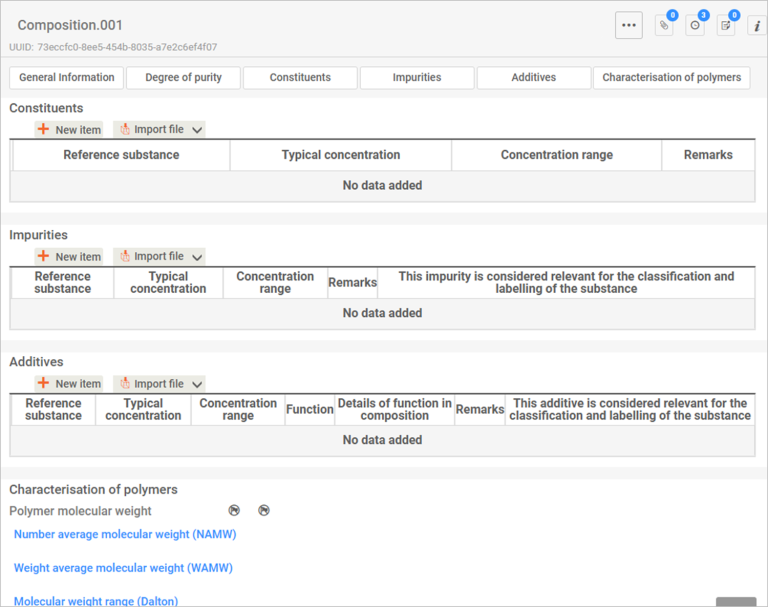Expand the Constituents Import file dropdown arrow

197,130
